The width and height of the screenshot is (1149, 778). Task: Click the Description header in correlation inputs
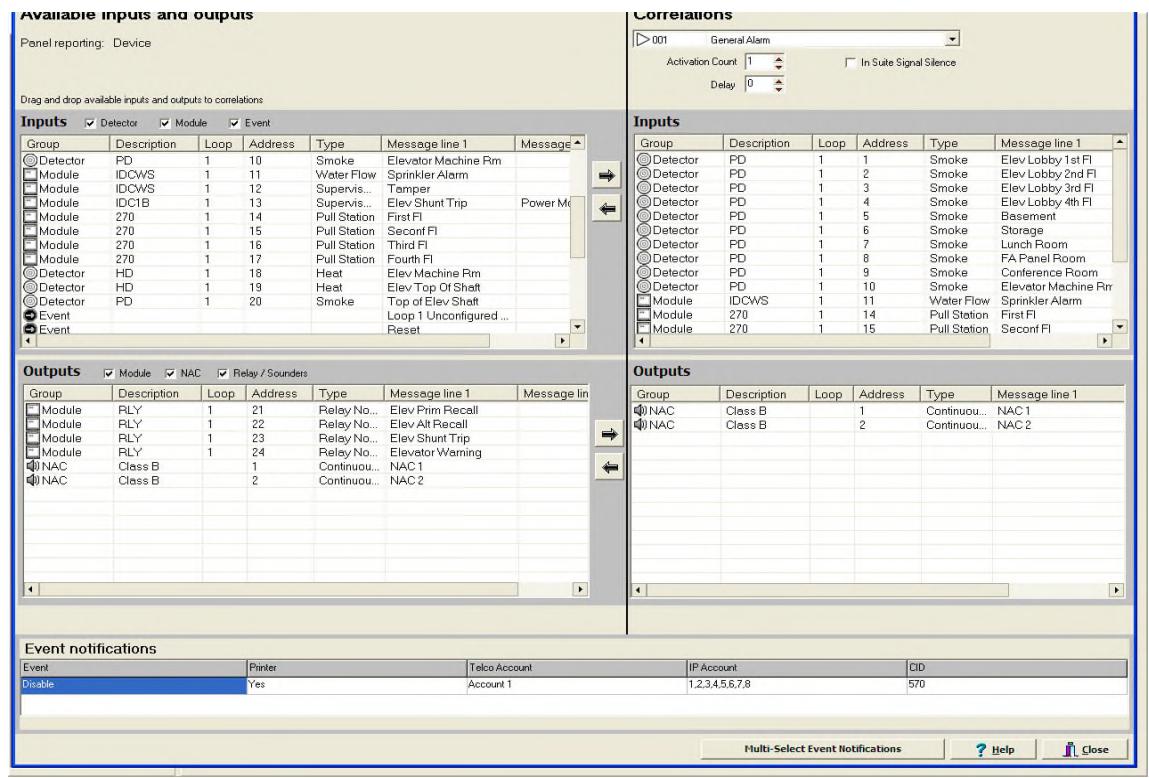click(767, 144)
